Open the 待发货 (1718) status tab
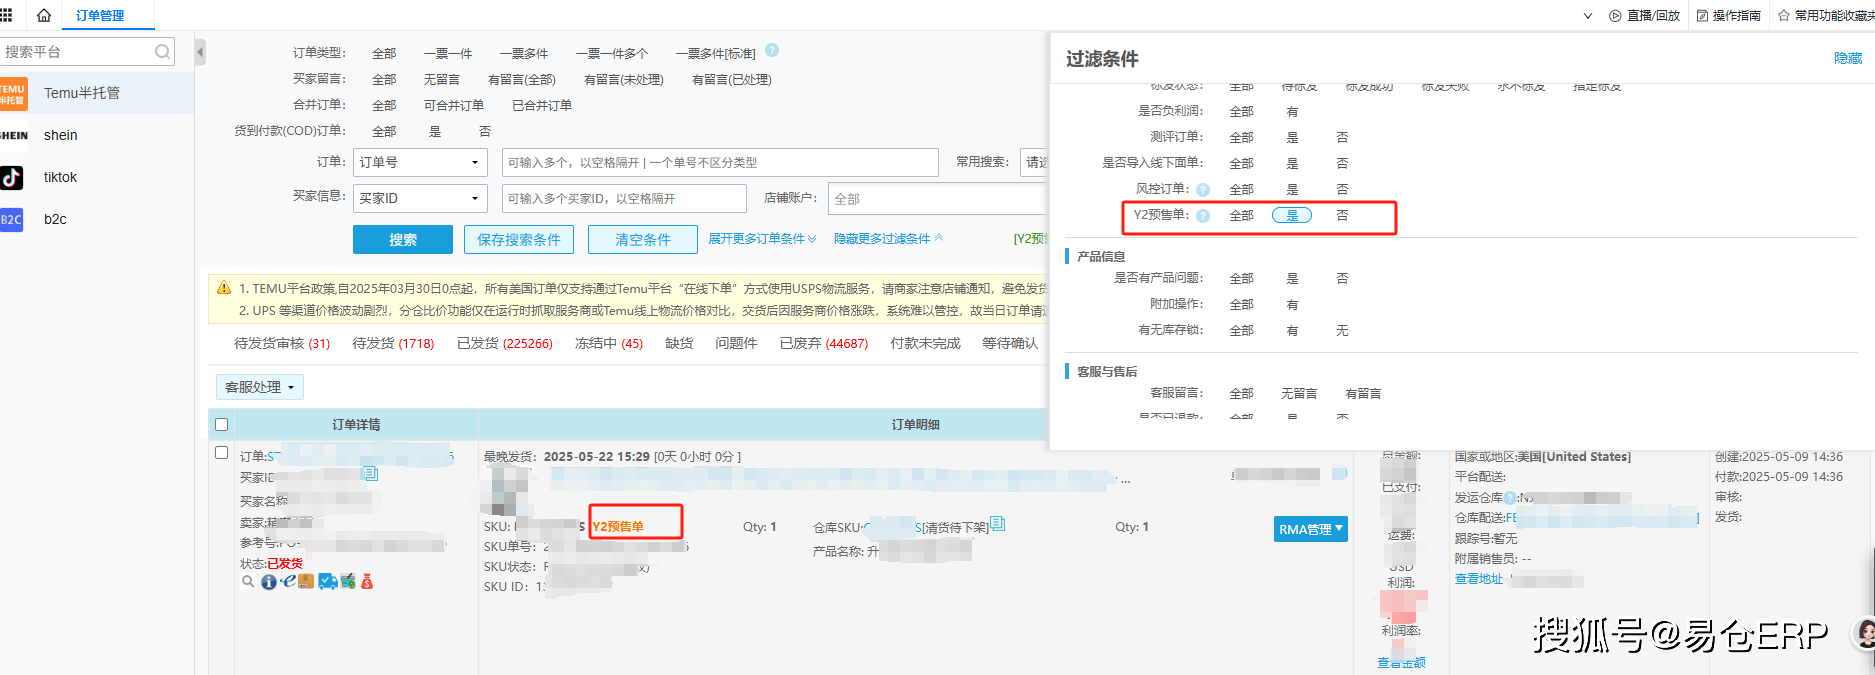This screenshot has width=1875, height=675. tap(393, 344)
